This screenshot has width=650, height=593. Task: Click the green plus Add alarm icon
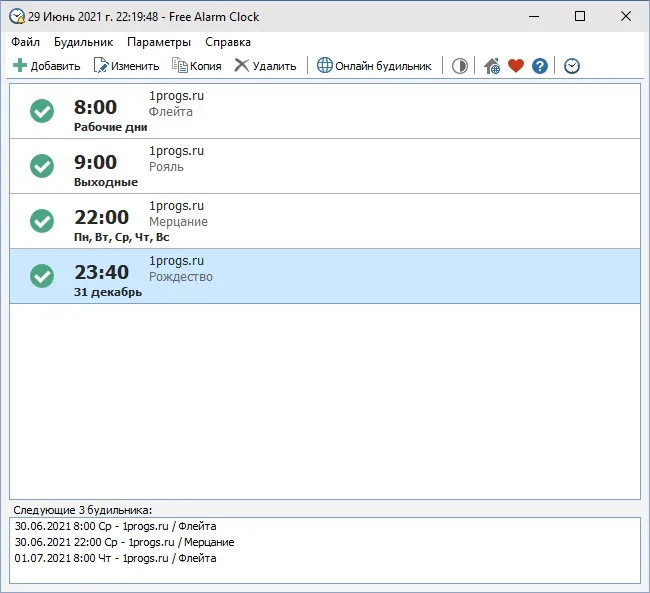point(20,66)
